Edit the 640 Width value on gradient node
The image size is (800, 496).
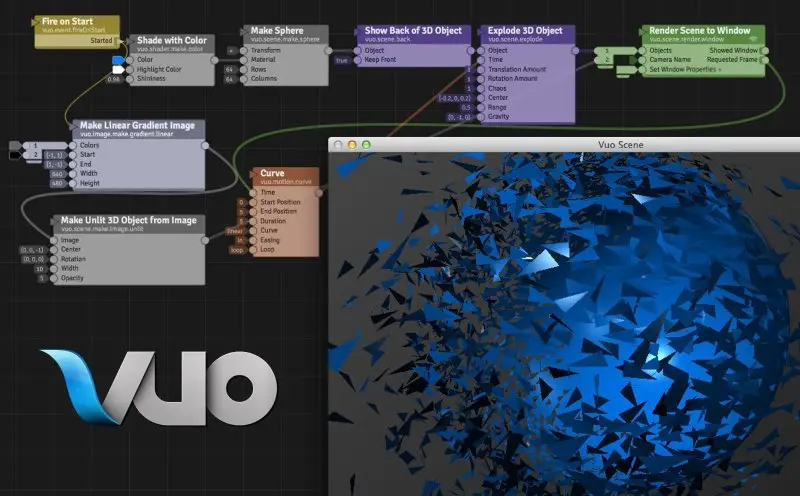coord(57,174)
